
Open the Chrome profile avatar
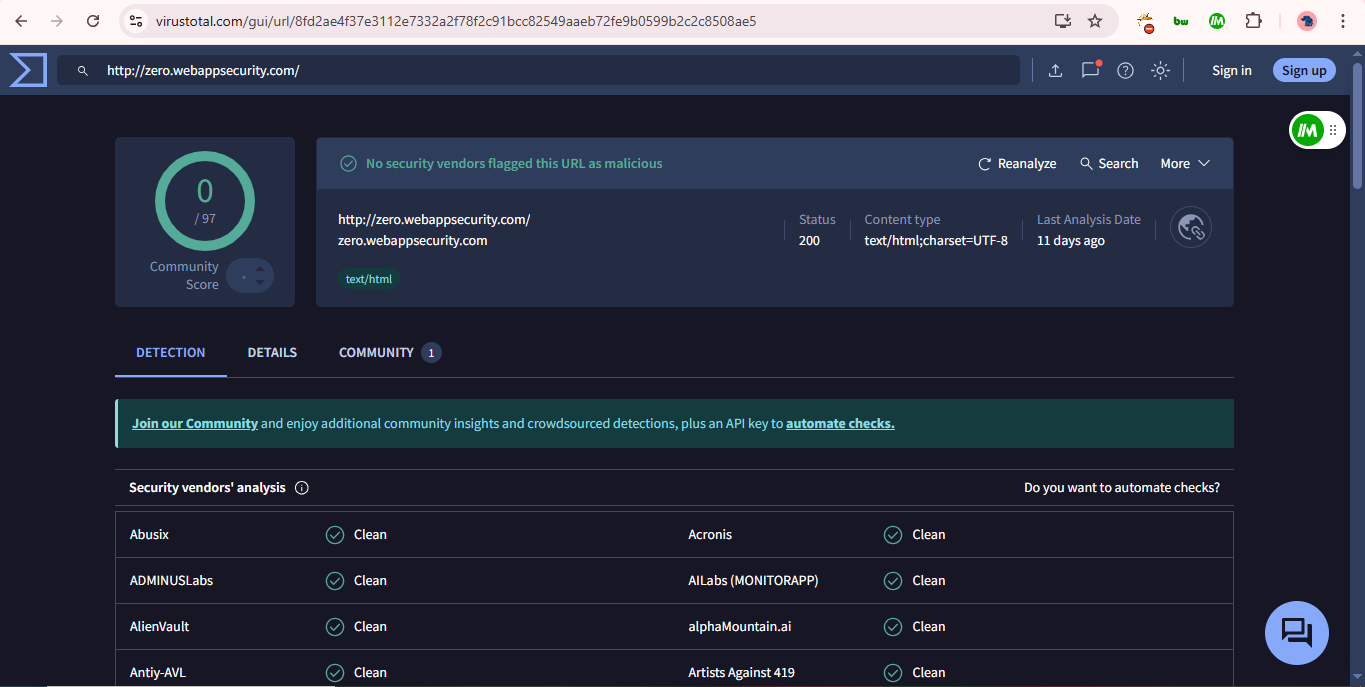[1307, 21]
